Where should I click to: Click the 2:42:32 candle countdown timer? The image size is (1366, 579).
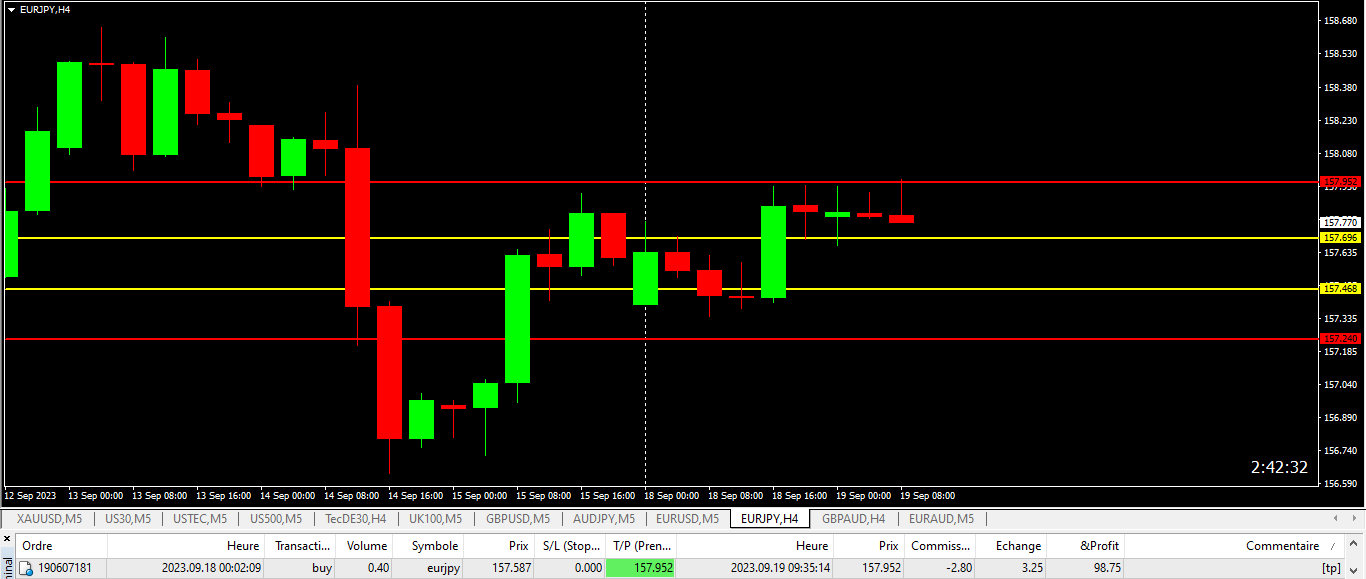[1279, 467]
